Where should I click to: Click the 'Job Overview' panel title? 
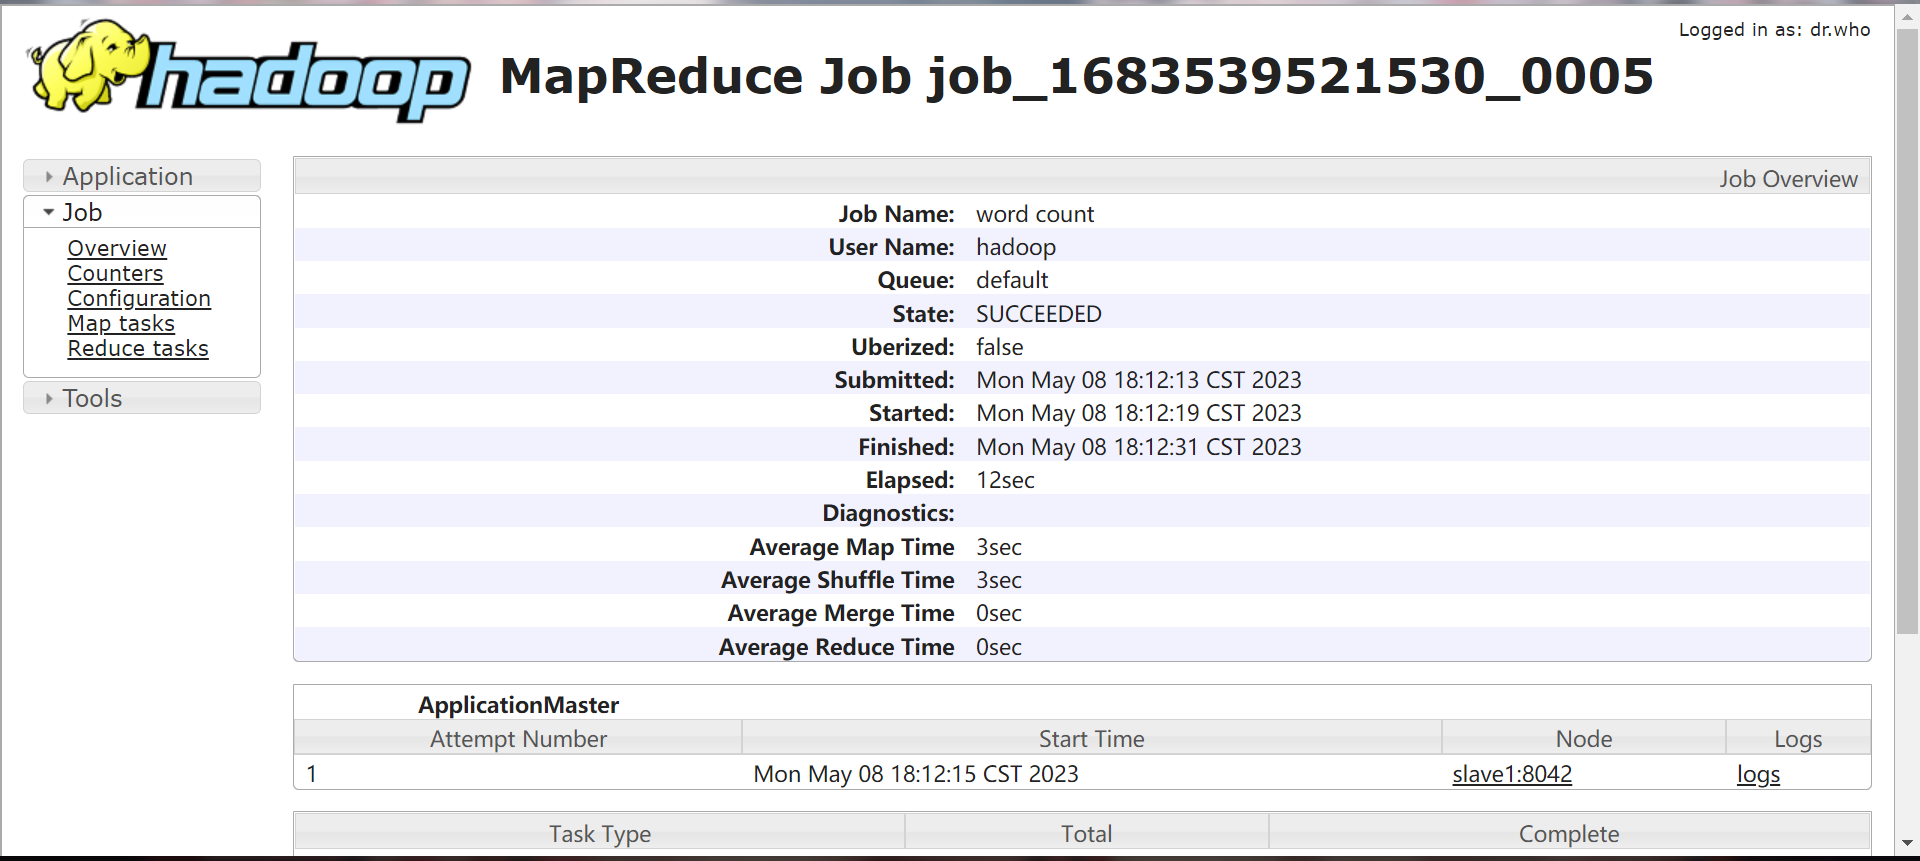(1788, 179)
